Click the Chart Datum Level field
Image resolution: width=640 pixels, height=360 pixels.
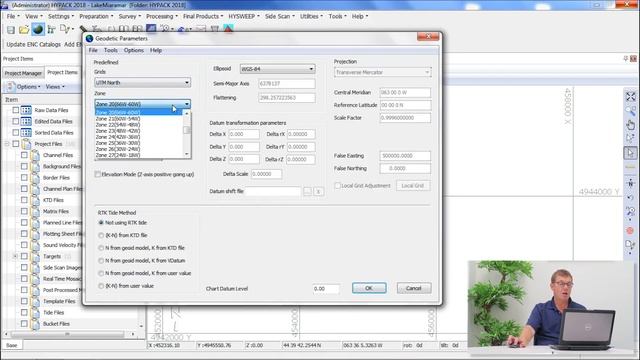[326, 289]
